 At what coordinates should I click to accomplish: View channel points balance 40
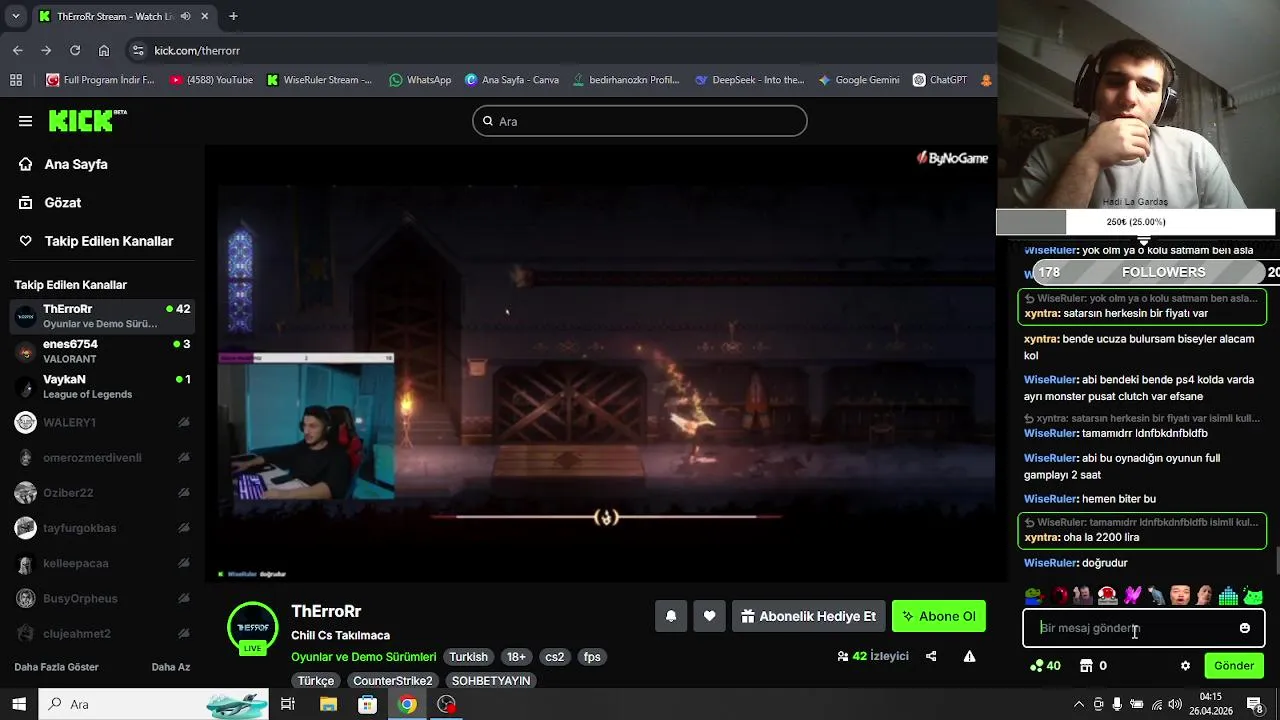1045,666
